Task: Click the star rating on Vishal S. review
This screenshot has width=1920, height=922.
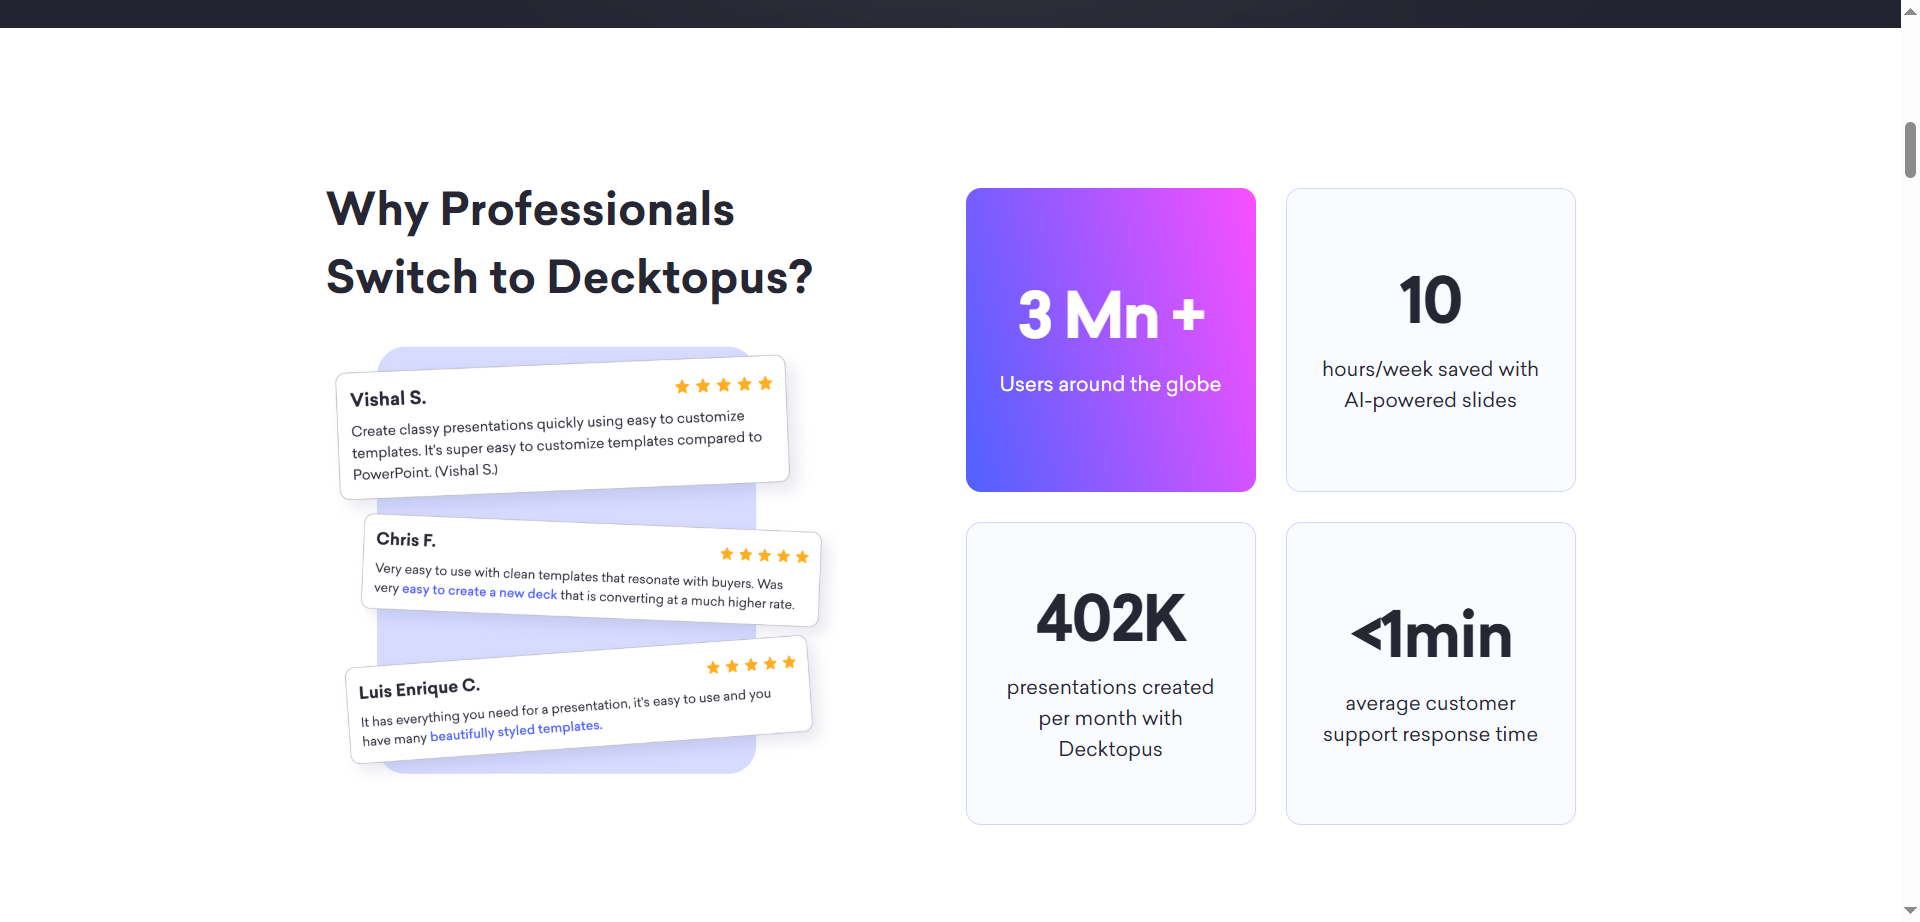Action: point(723,385)
